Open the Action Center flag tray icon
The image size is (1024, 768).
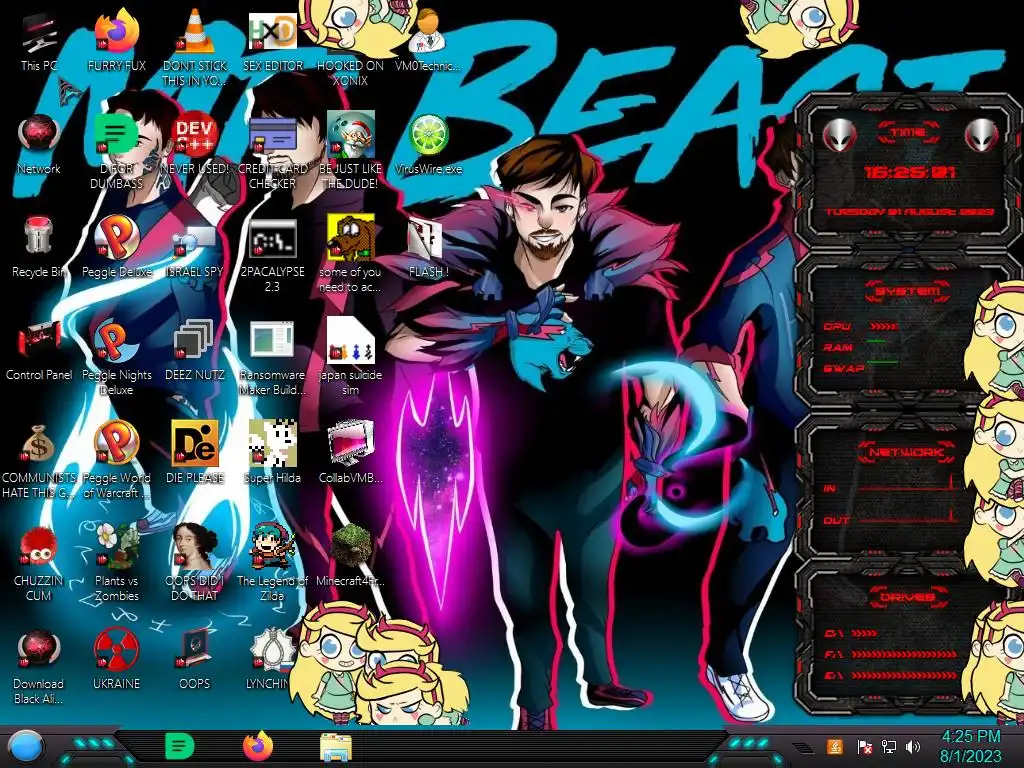(x=865, y=746)
